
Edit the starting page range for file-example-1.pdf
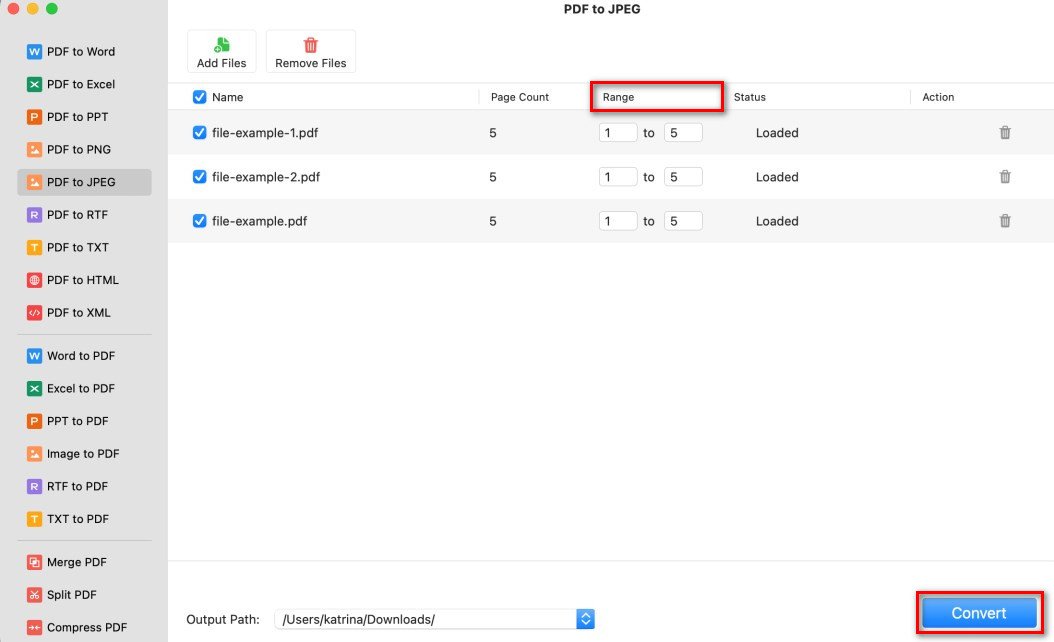pyautogui.click(x=617, y=132)
